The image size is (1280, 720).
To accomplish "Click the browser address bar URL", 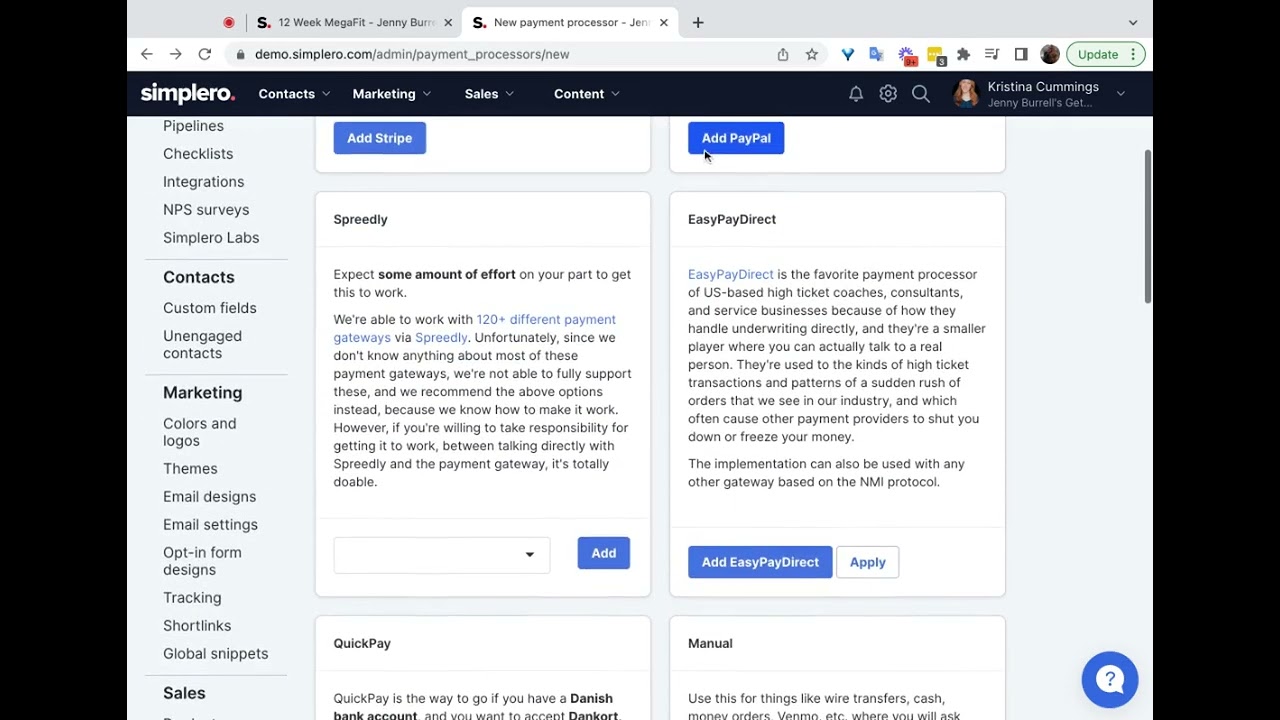I will [x=412, y=54].
